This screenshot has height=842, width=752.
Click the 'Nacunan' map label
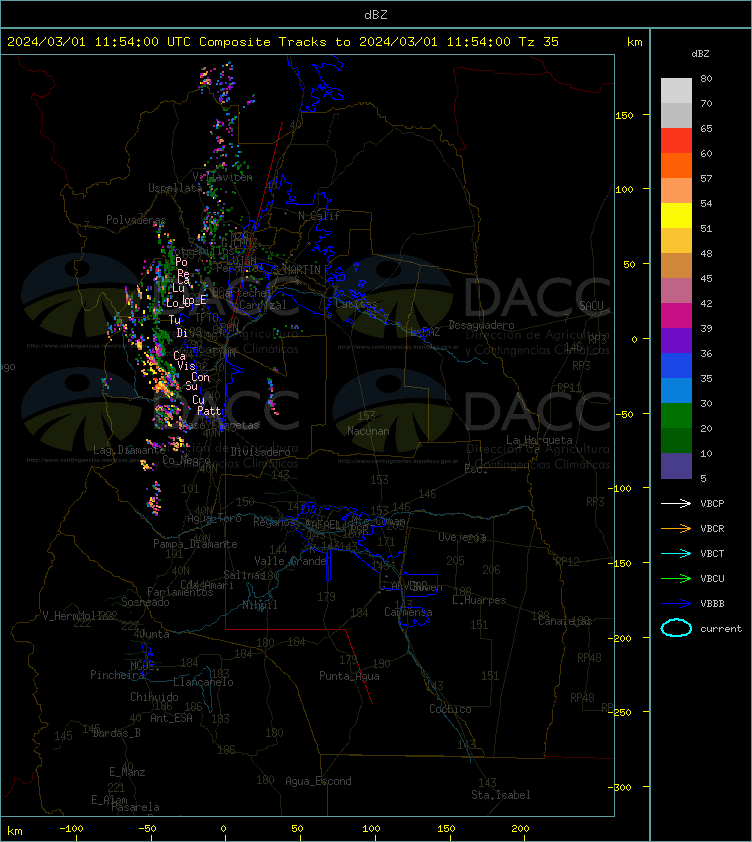tap(368, 431)
